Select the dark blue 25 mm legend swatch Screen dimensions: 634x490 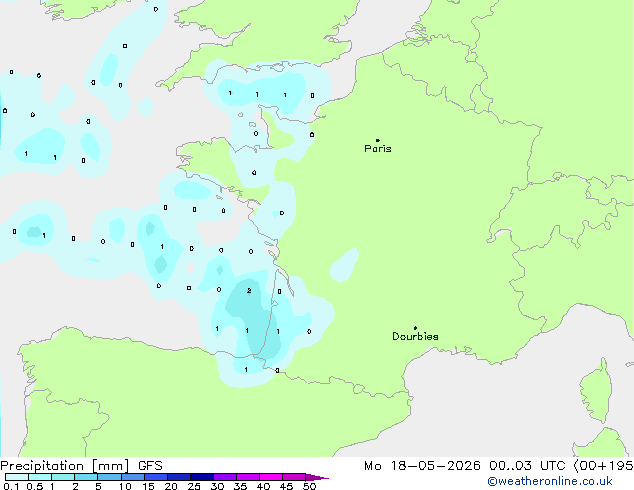pyautogui.click(x=201, y=477)
